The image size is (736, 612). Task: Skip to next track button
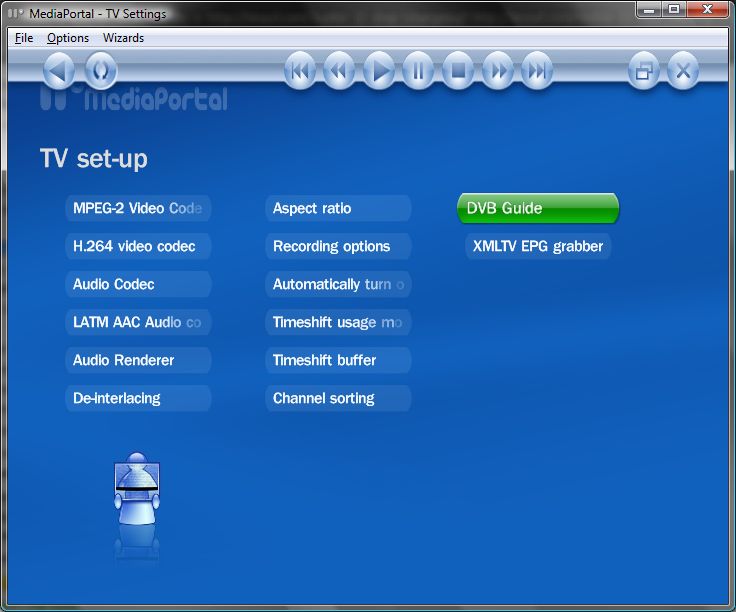[x=537, y=71]
